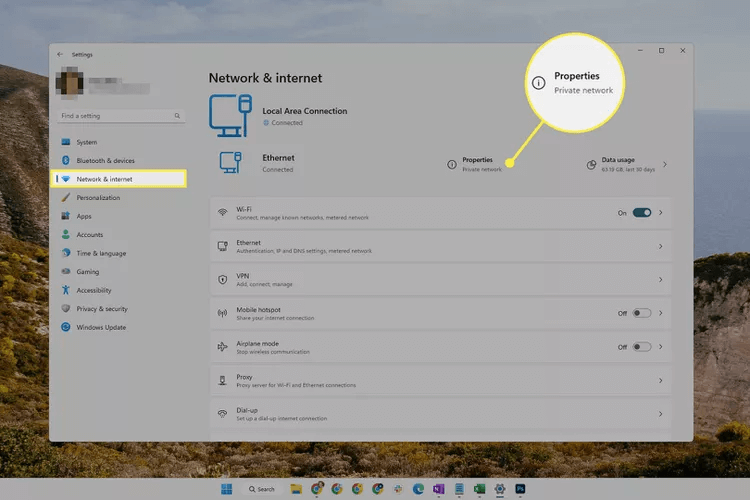Expand the Airplane mode chevron
750x500 pixels.
click(x=661, y=346)
